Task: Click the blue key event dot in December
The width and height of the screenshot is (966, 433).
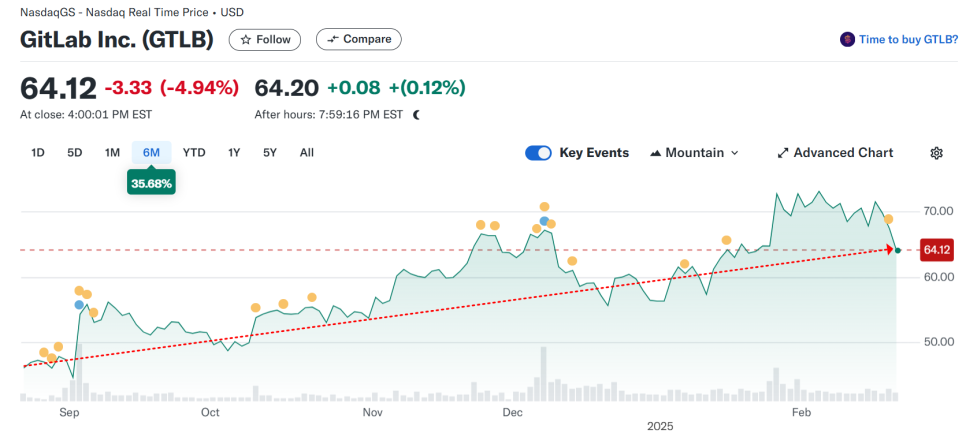Action: pyautogui.click(x=544, y=221)
